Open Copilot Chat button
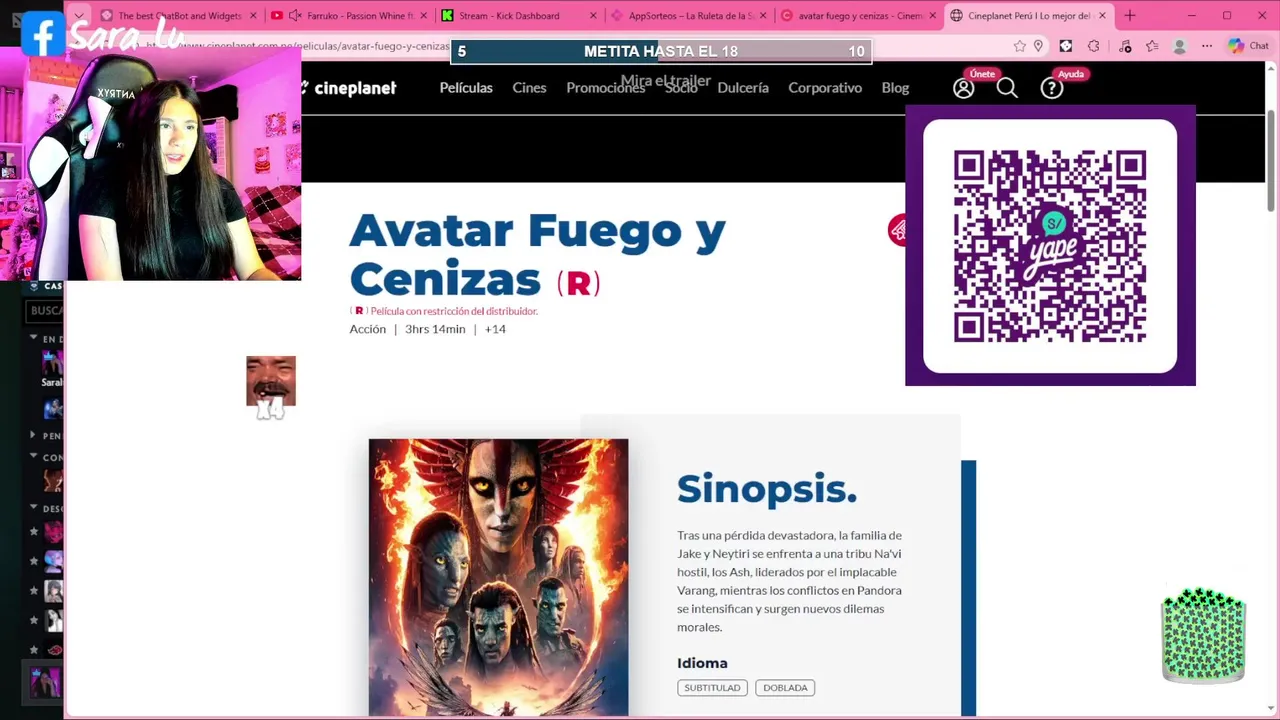 coord(1247,46)
